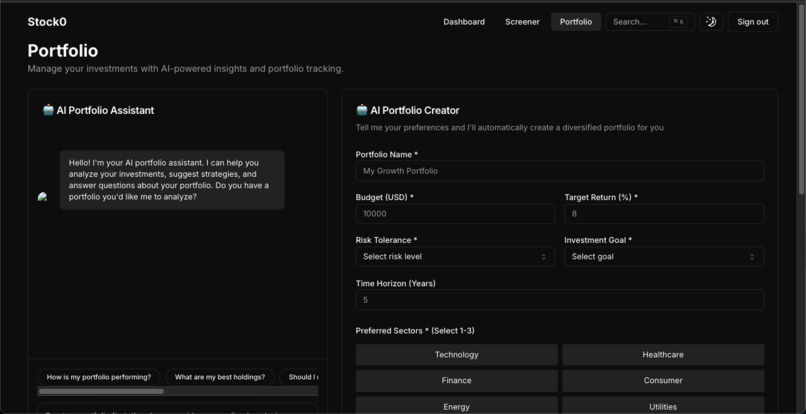This screenshot has width=806, height=414.
Task: Click the Sign out button
Action: [x=753, y=22]
